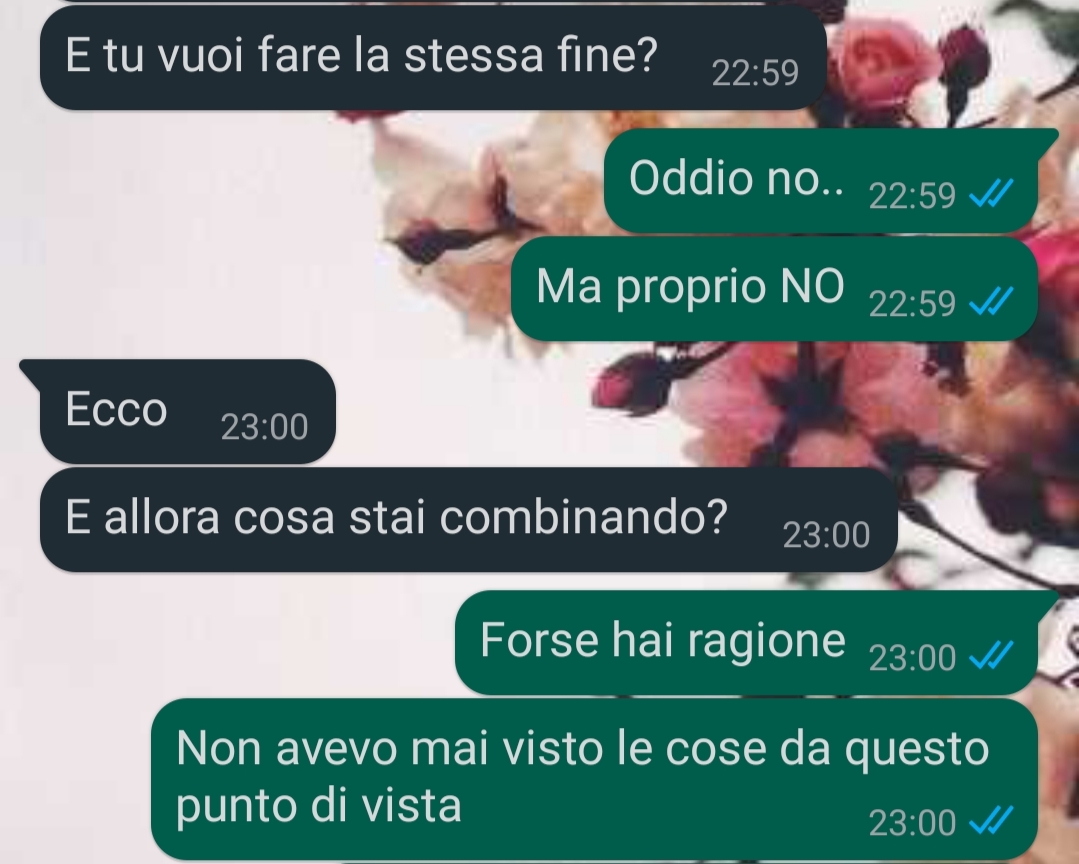The image size is (1079, 864).
Task: Tap the word 'combinando?' in received message
Action: point(584,517)
